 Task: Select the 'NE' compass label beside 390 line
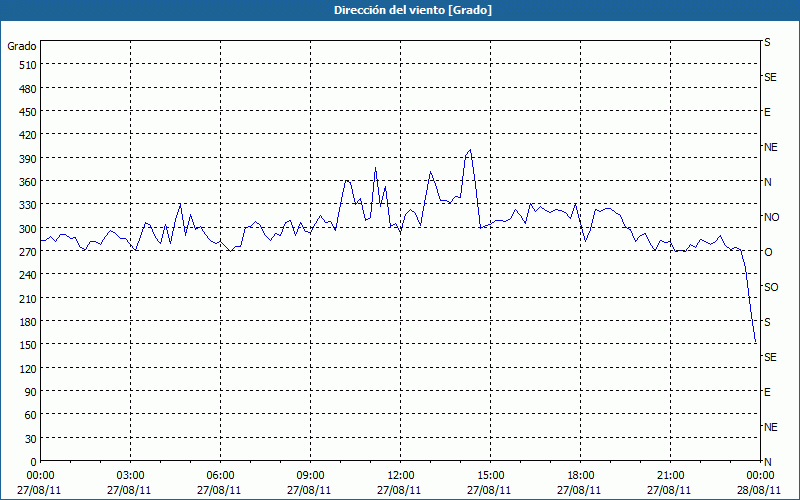[770, 147]
